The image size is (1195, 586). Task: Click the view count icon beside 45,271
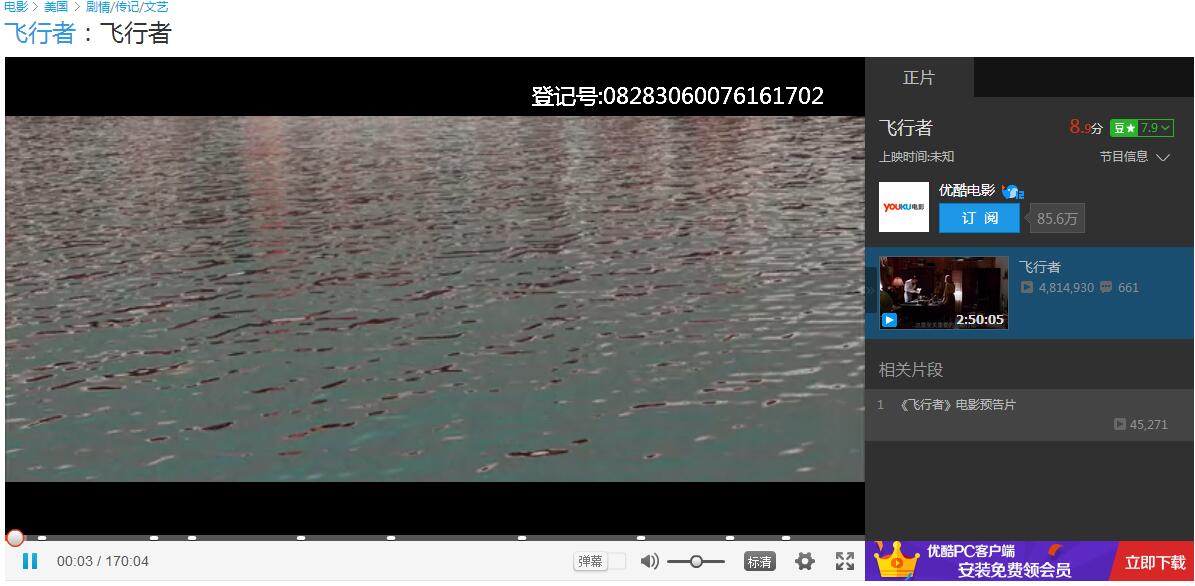click(x=1119, y=424)
